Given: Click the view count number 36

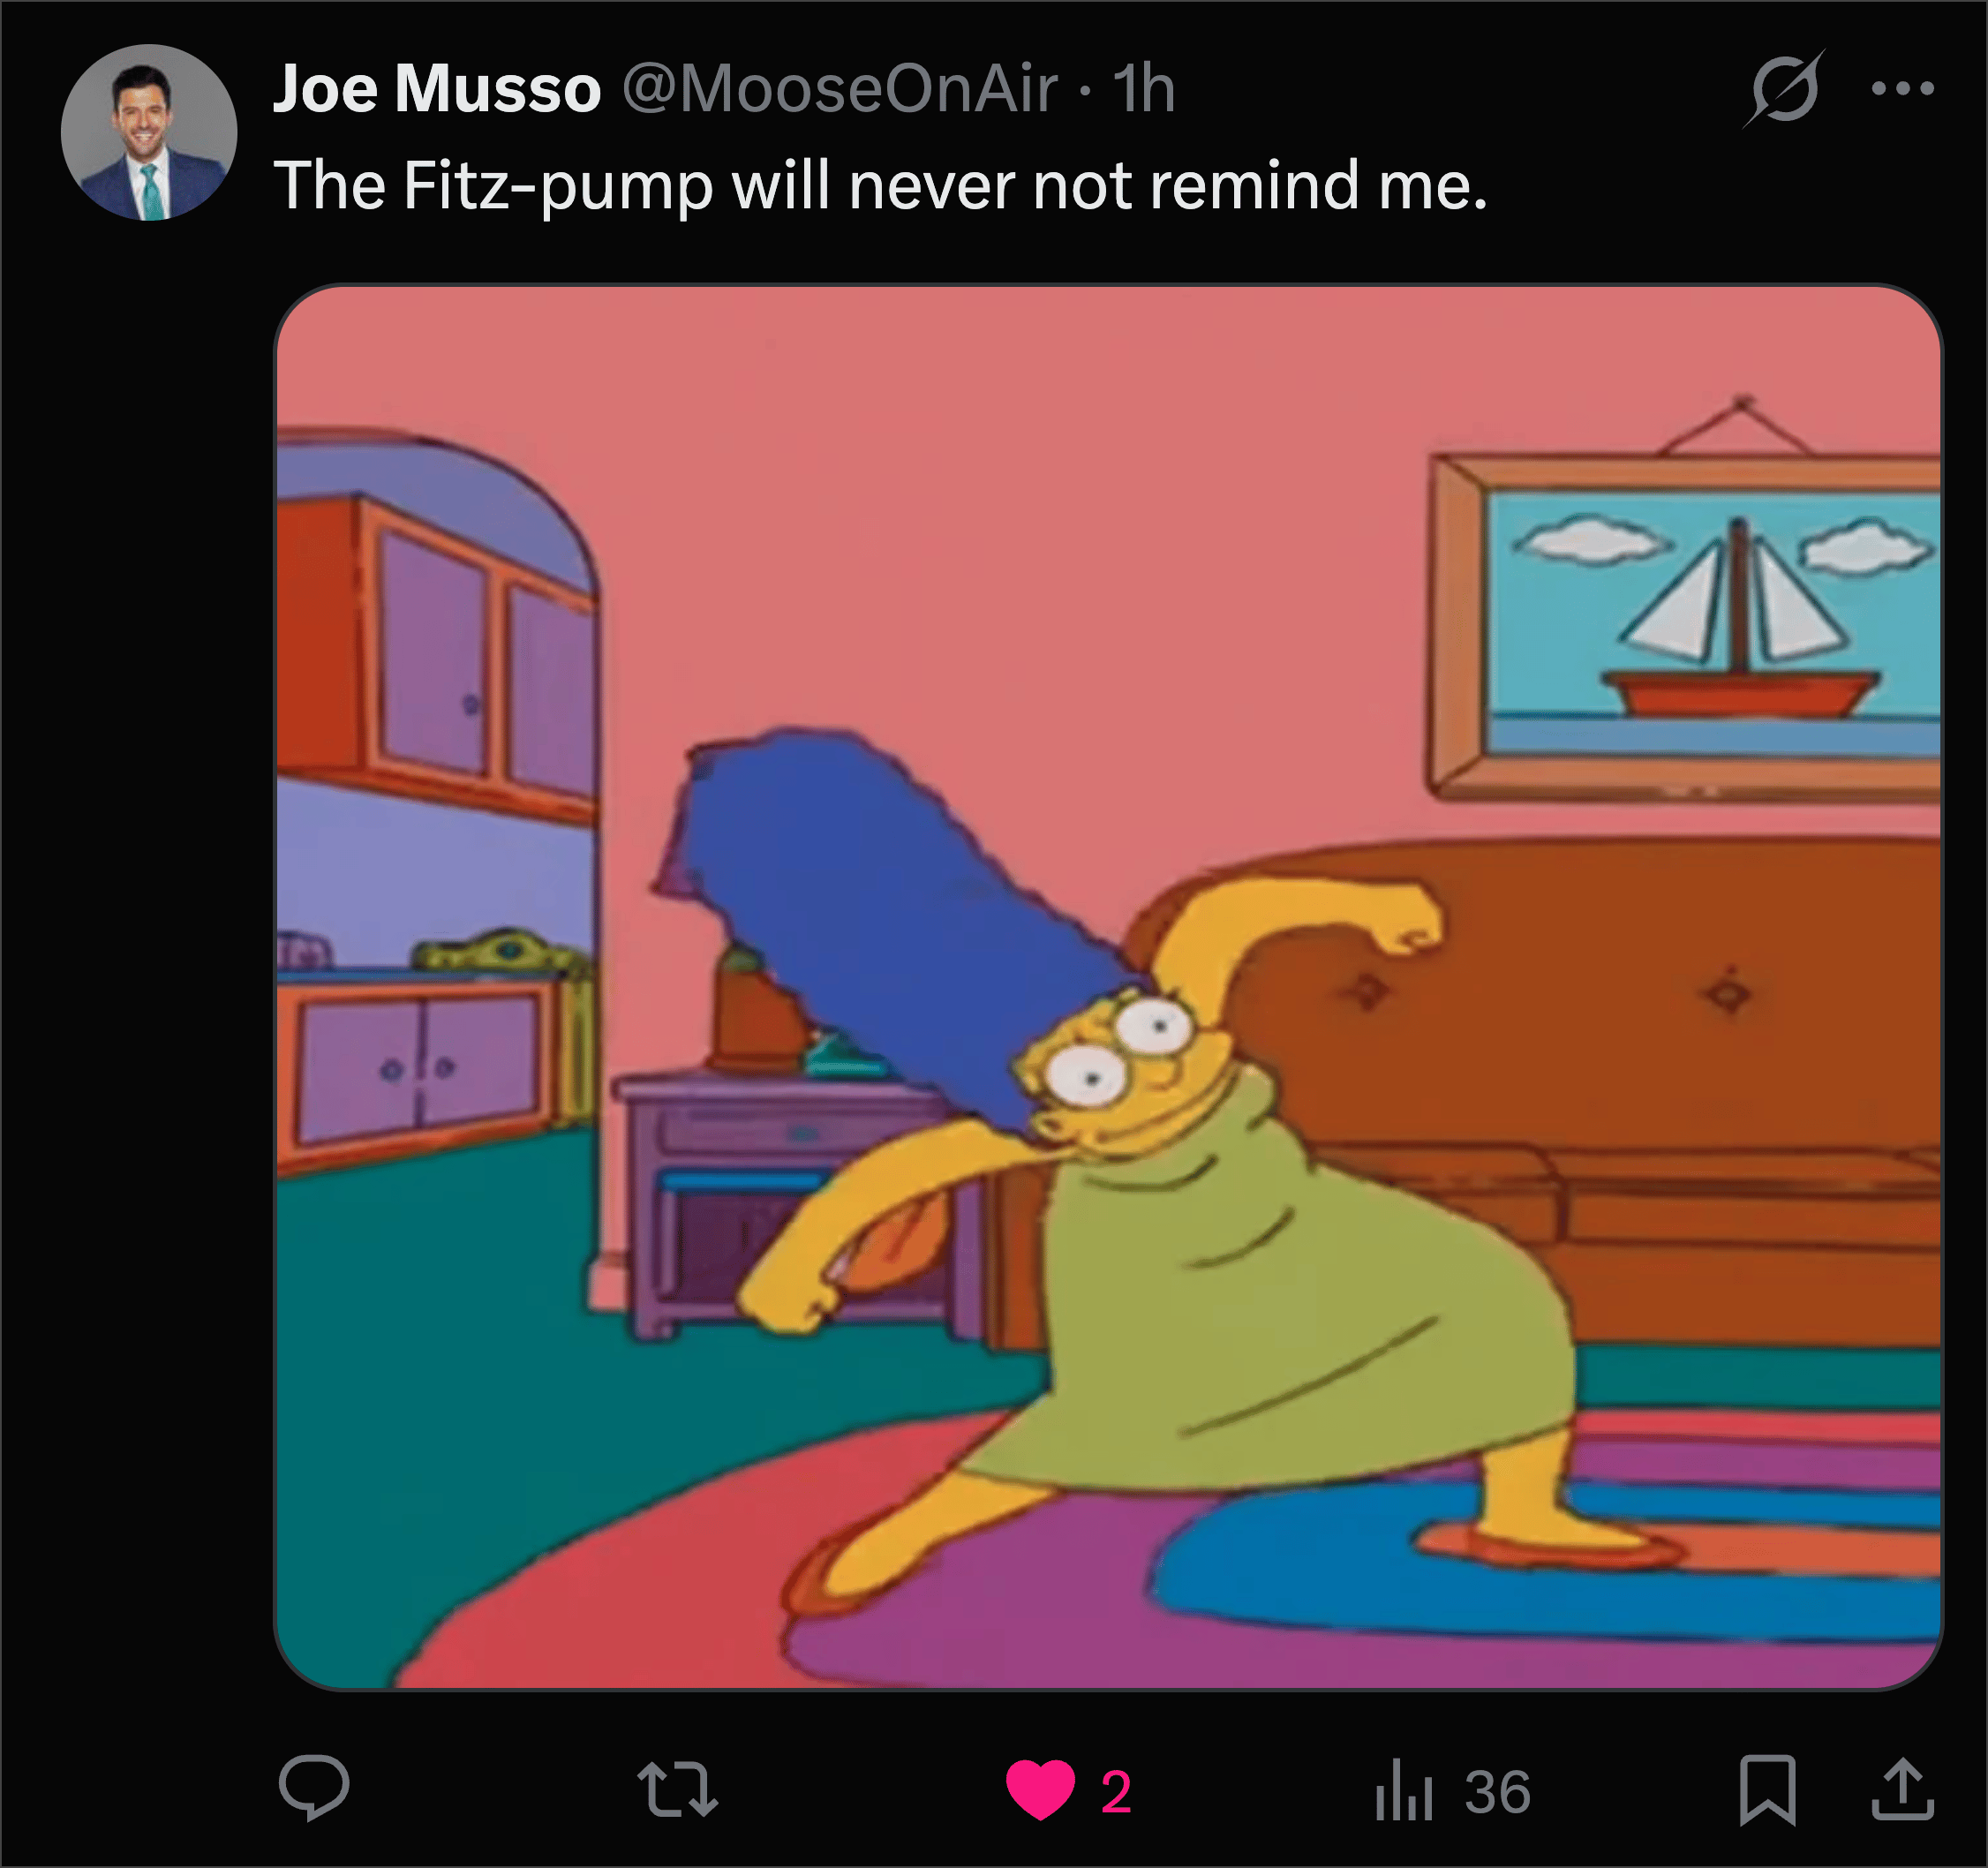Looking at the screenshot, I should pyautogui.click(x=1498, y=1792).
